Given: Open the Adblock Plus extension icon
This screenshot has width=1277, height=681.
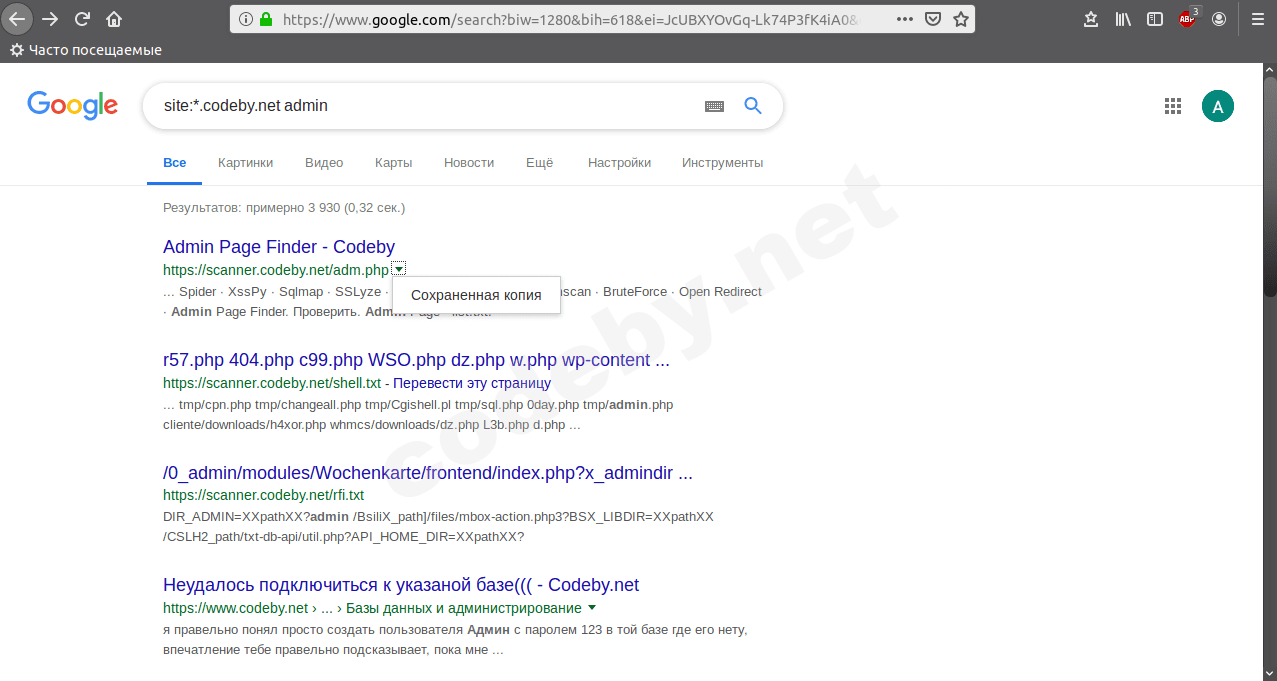Looking at the screenshot, I should (x=1187, y=18).
